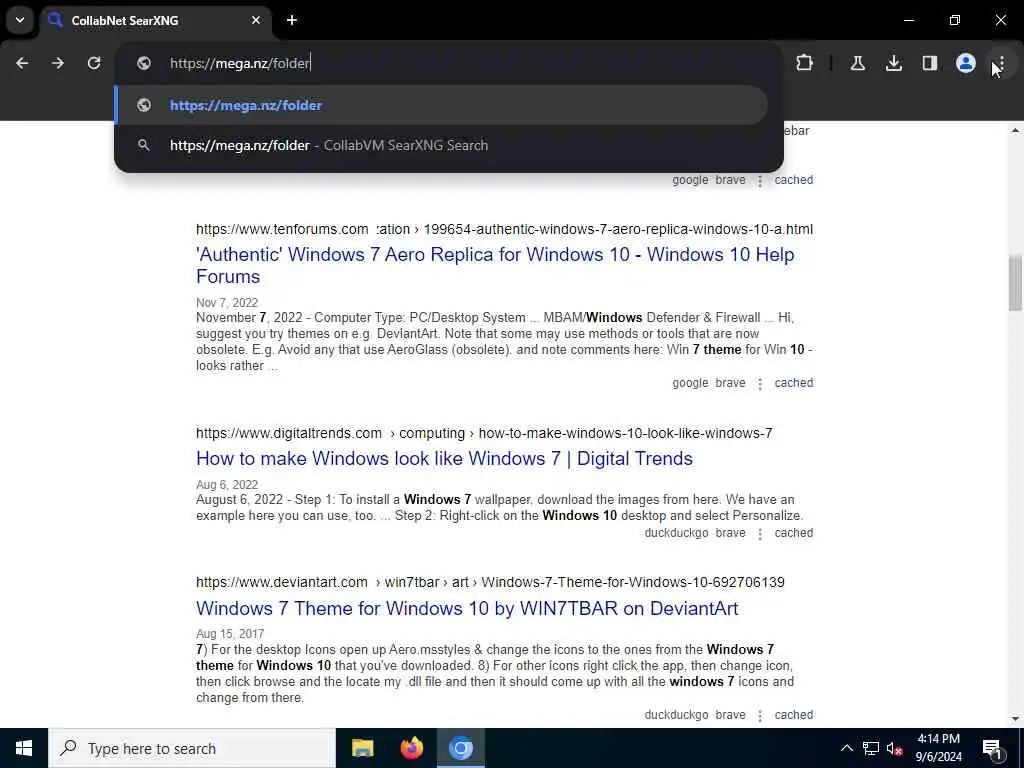Open cached link for tenforums result
The image size is (1024, 768).
793,383
